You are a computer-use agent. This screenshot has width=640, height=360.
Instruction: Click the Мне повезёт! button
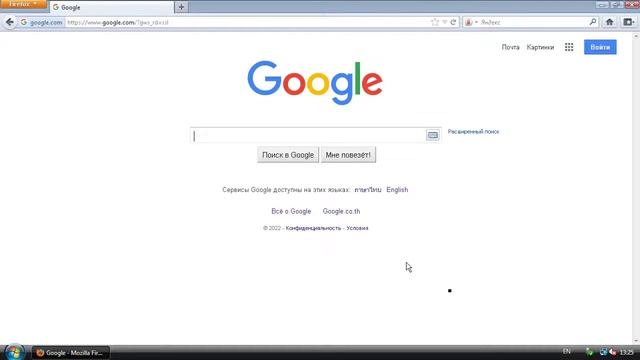click(x=348, y=155)
